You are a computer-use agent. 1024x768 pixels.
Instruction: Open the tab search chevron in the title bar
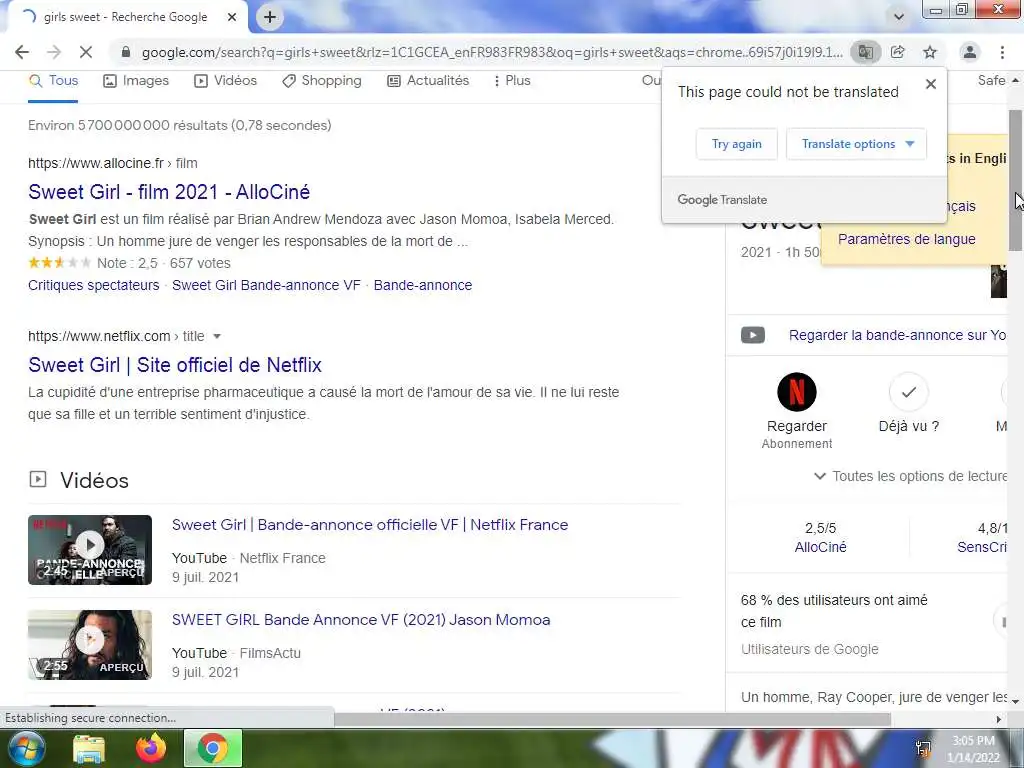click(899, 17)
